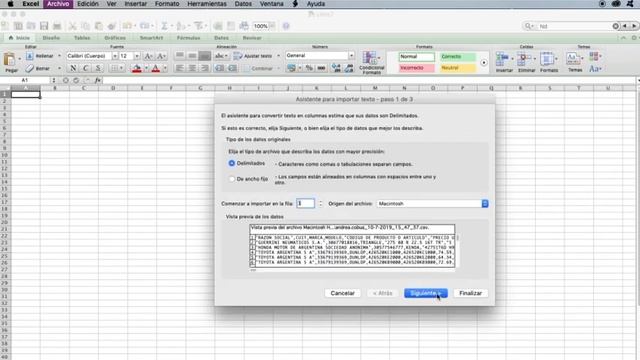Click the percent style icon
Screen dimensions: 640x360
pos(309,68)
